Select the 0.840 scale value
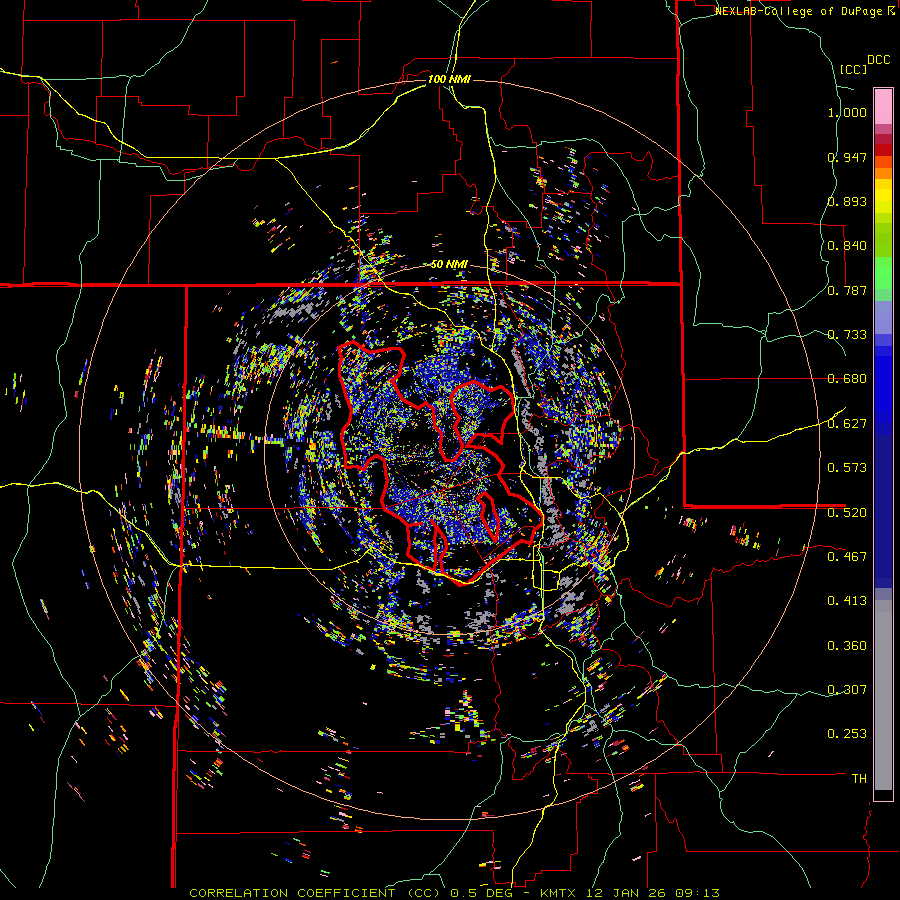The image size is (900, 900). pyautogui.click(x=847, y=246)
